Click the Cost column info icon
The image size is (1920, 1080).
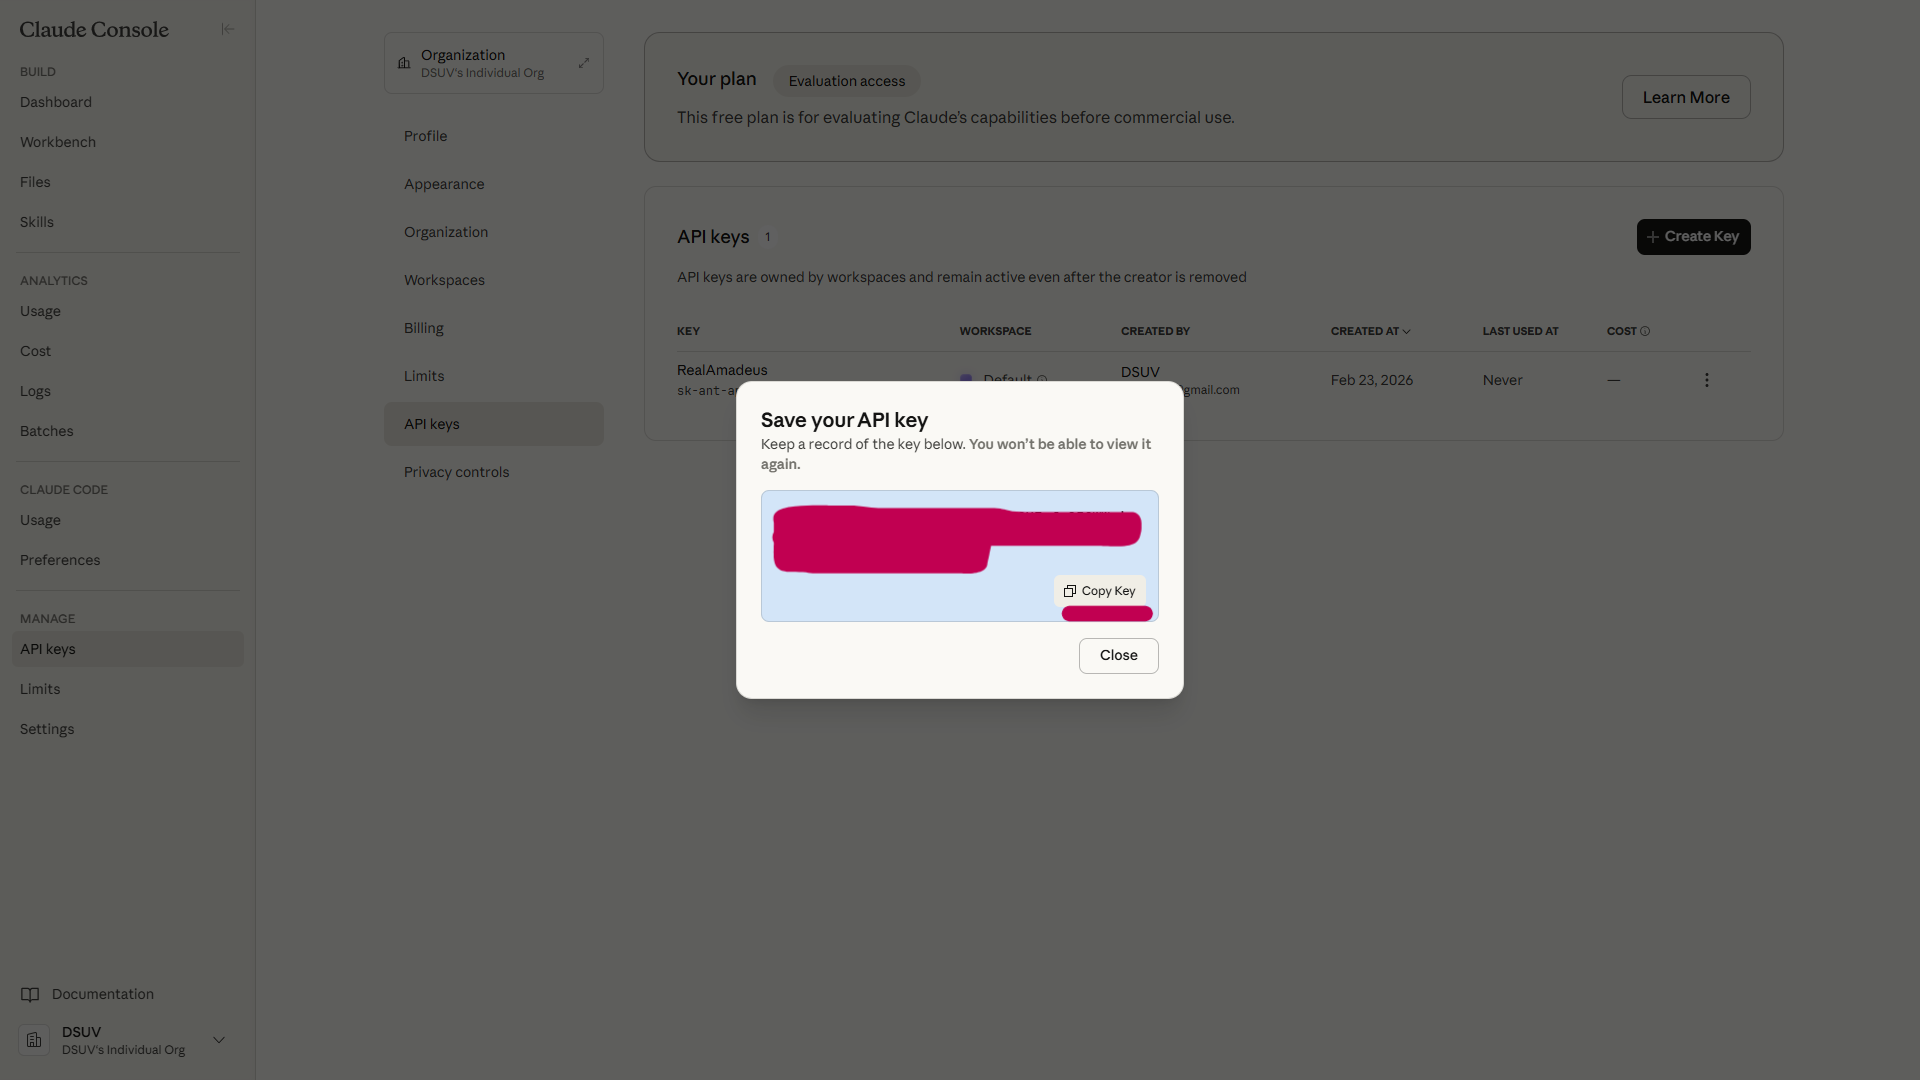(x=1645, y=331)
